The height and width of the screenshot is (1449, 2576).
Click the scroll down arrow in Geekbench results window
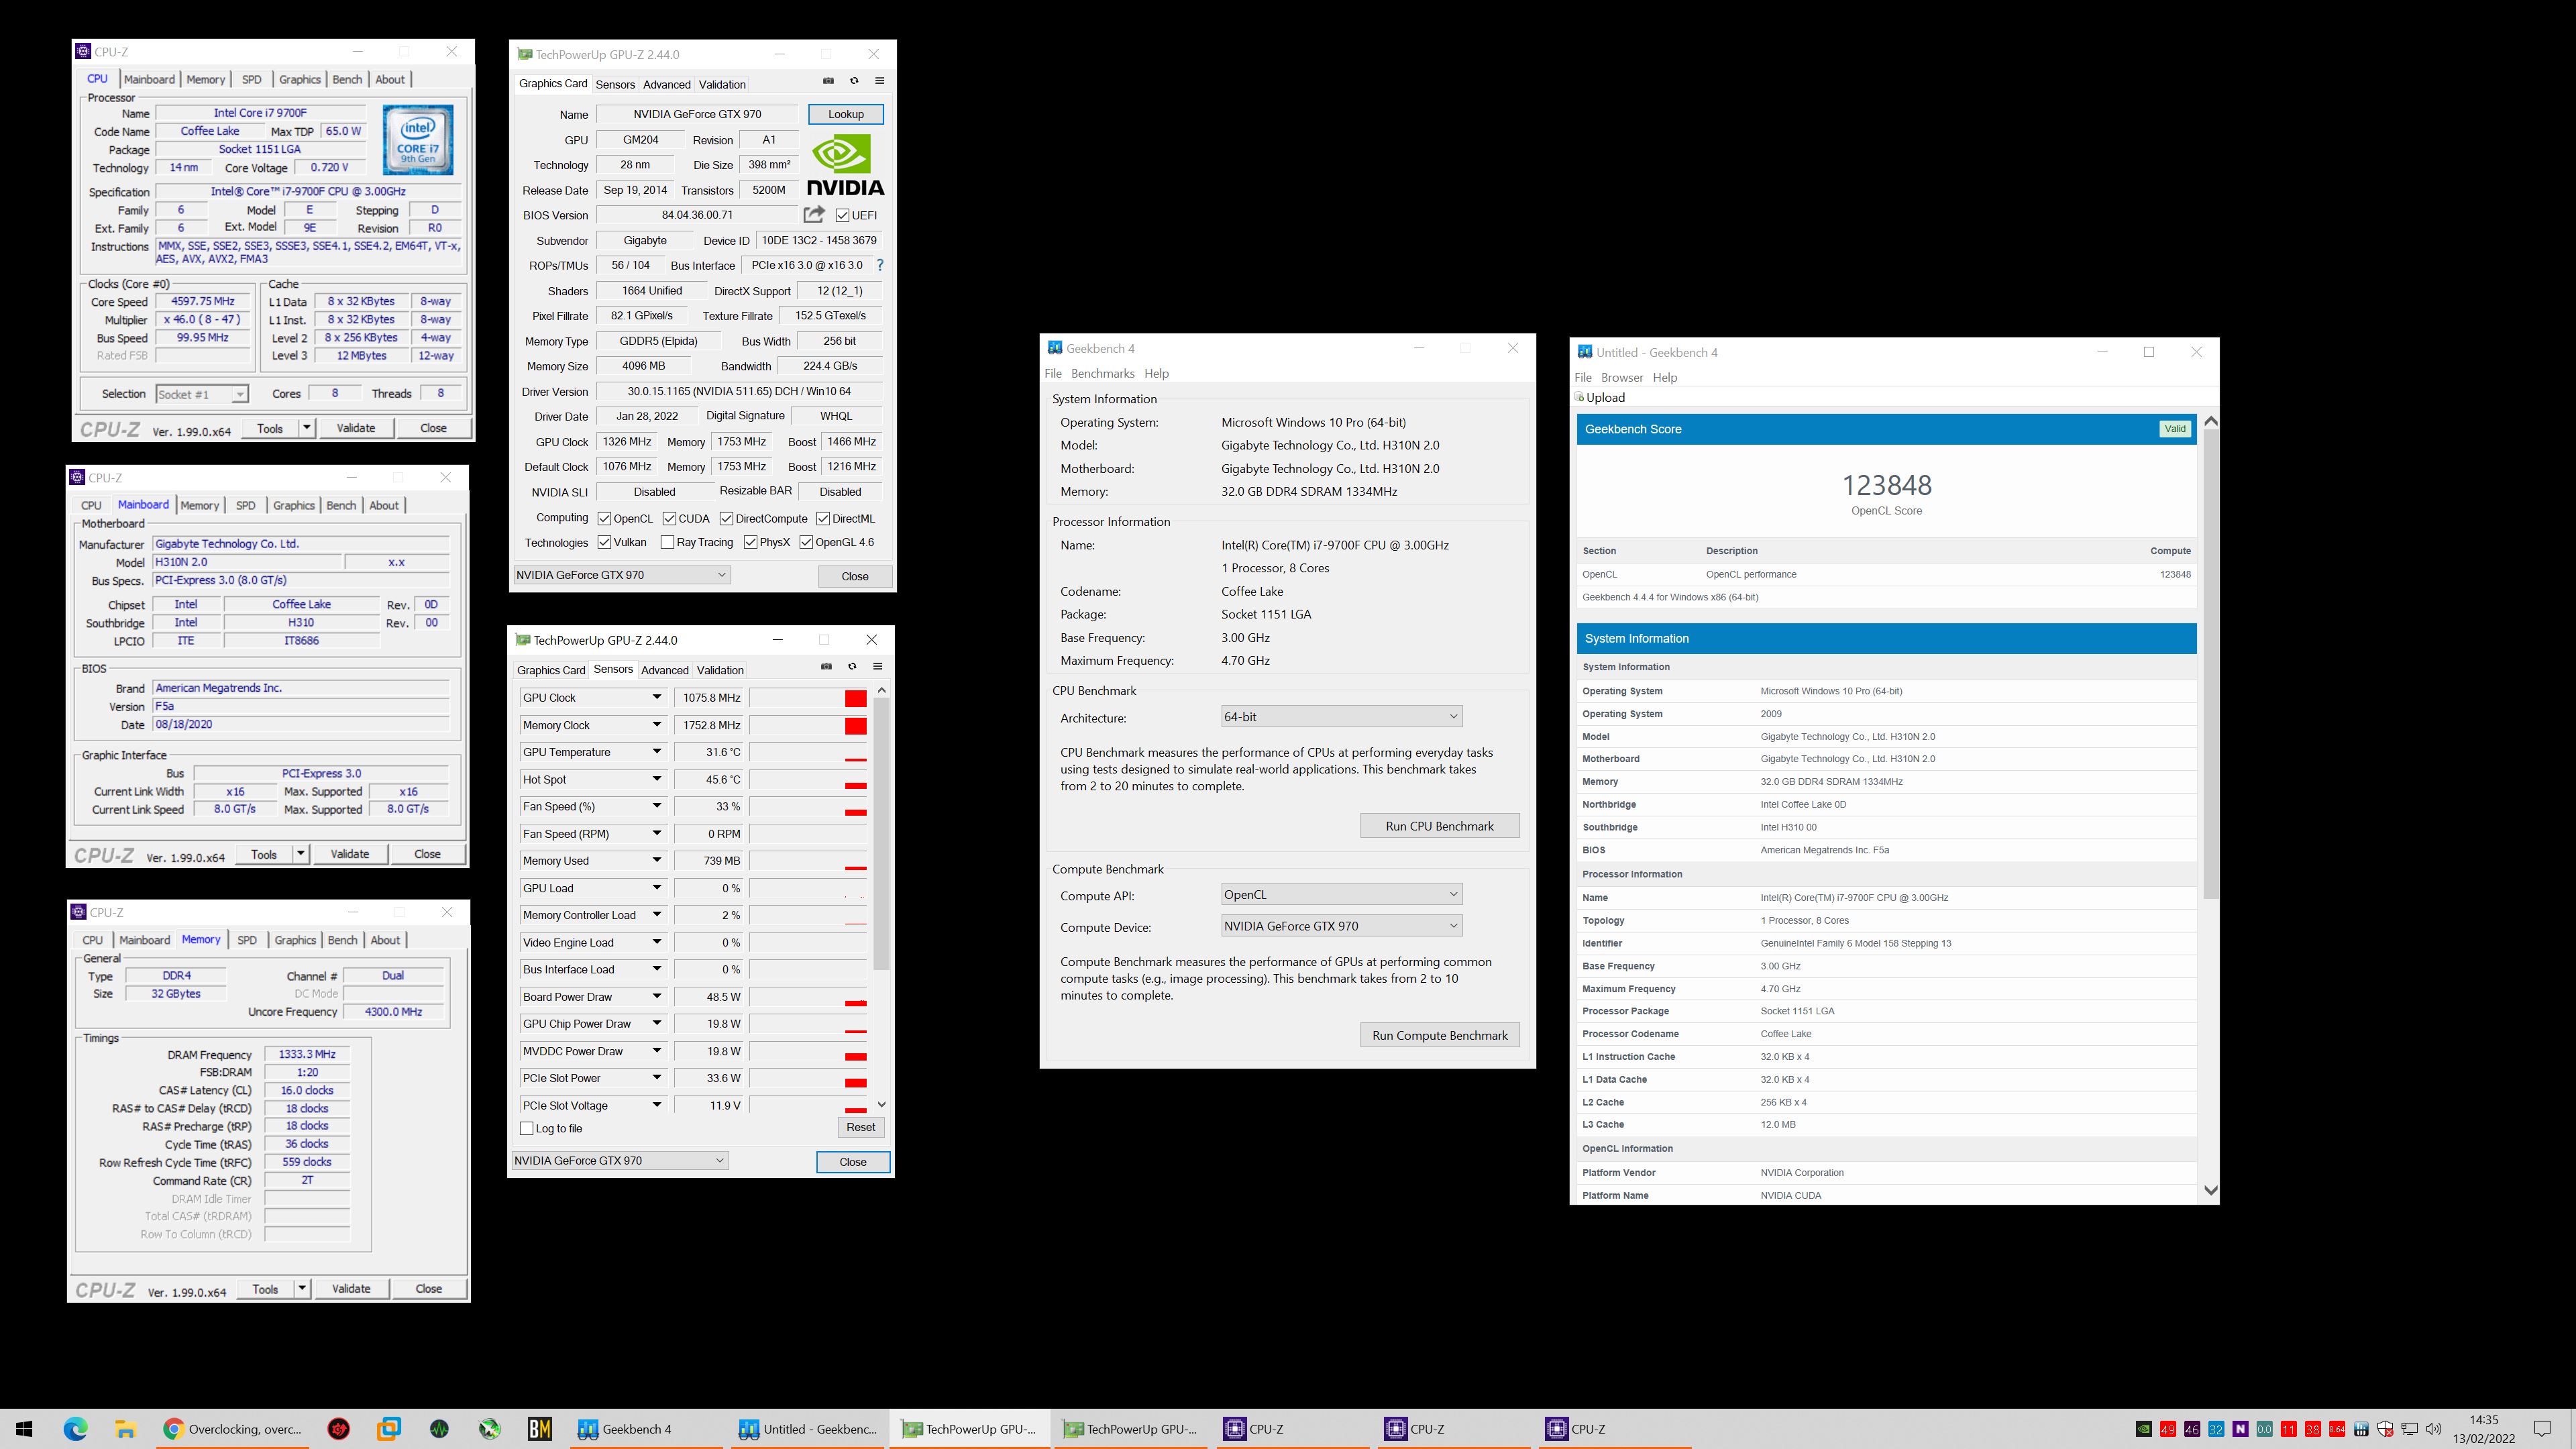2210,1190
